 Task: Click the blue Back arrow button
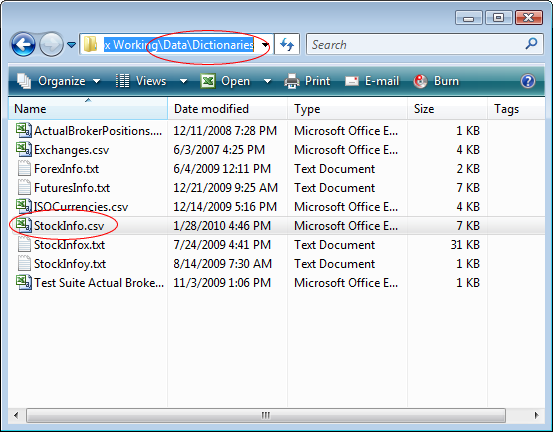pyautogui.click(x=23, y=44)
